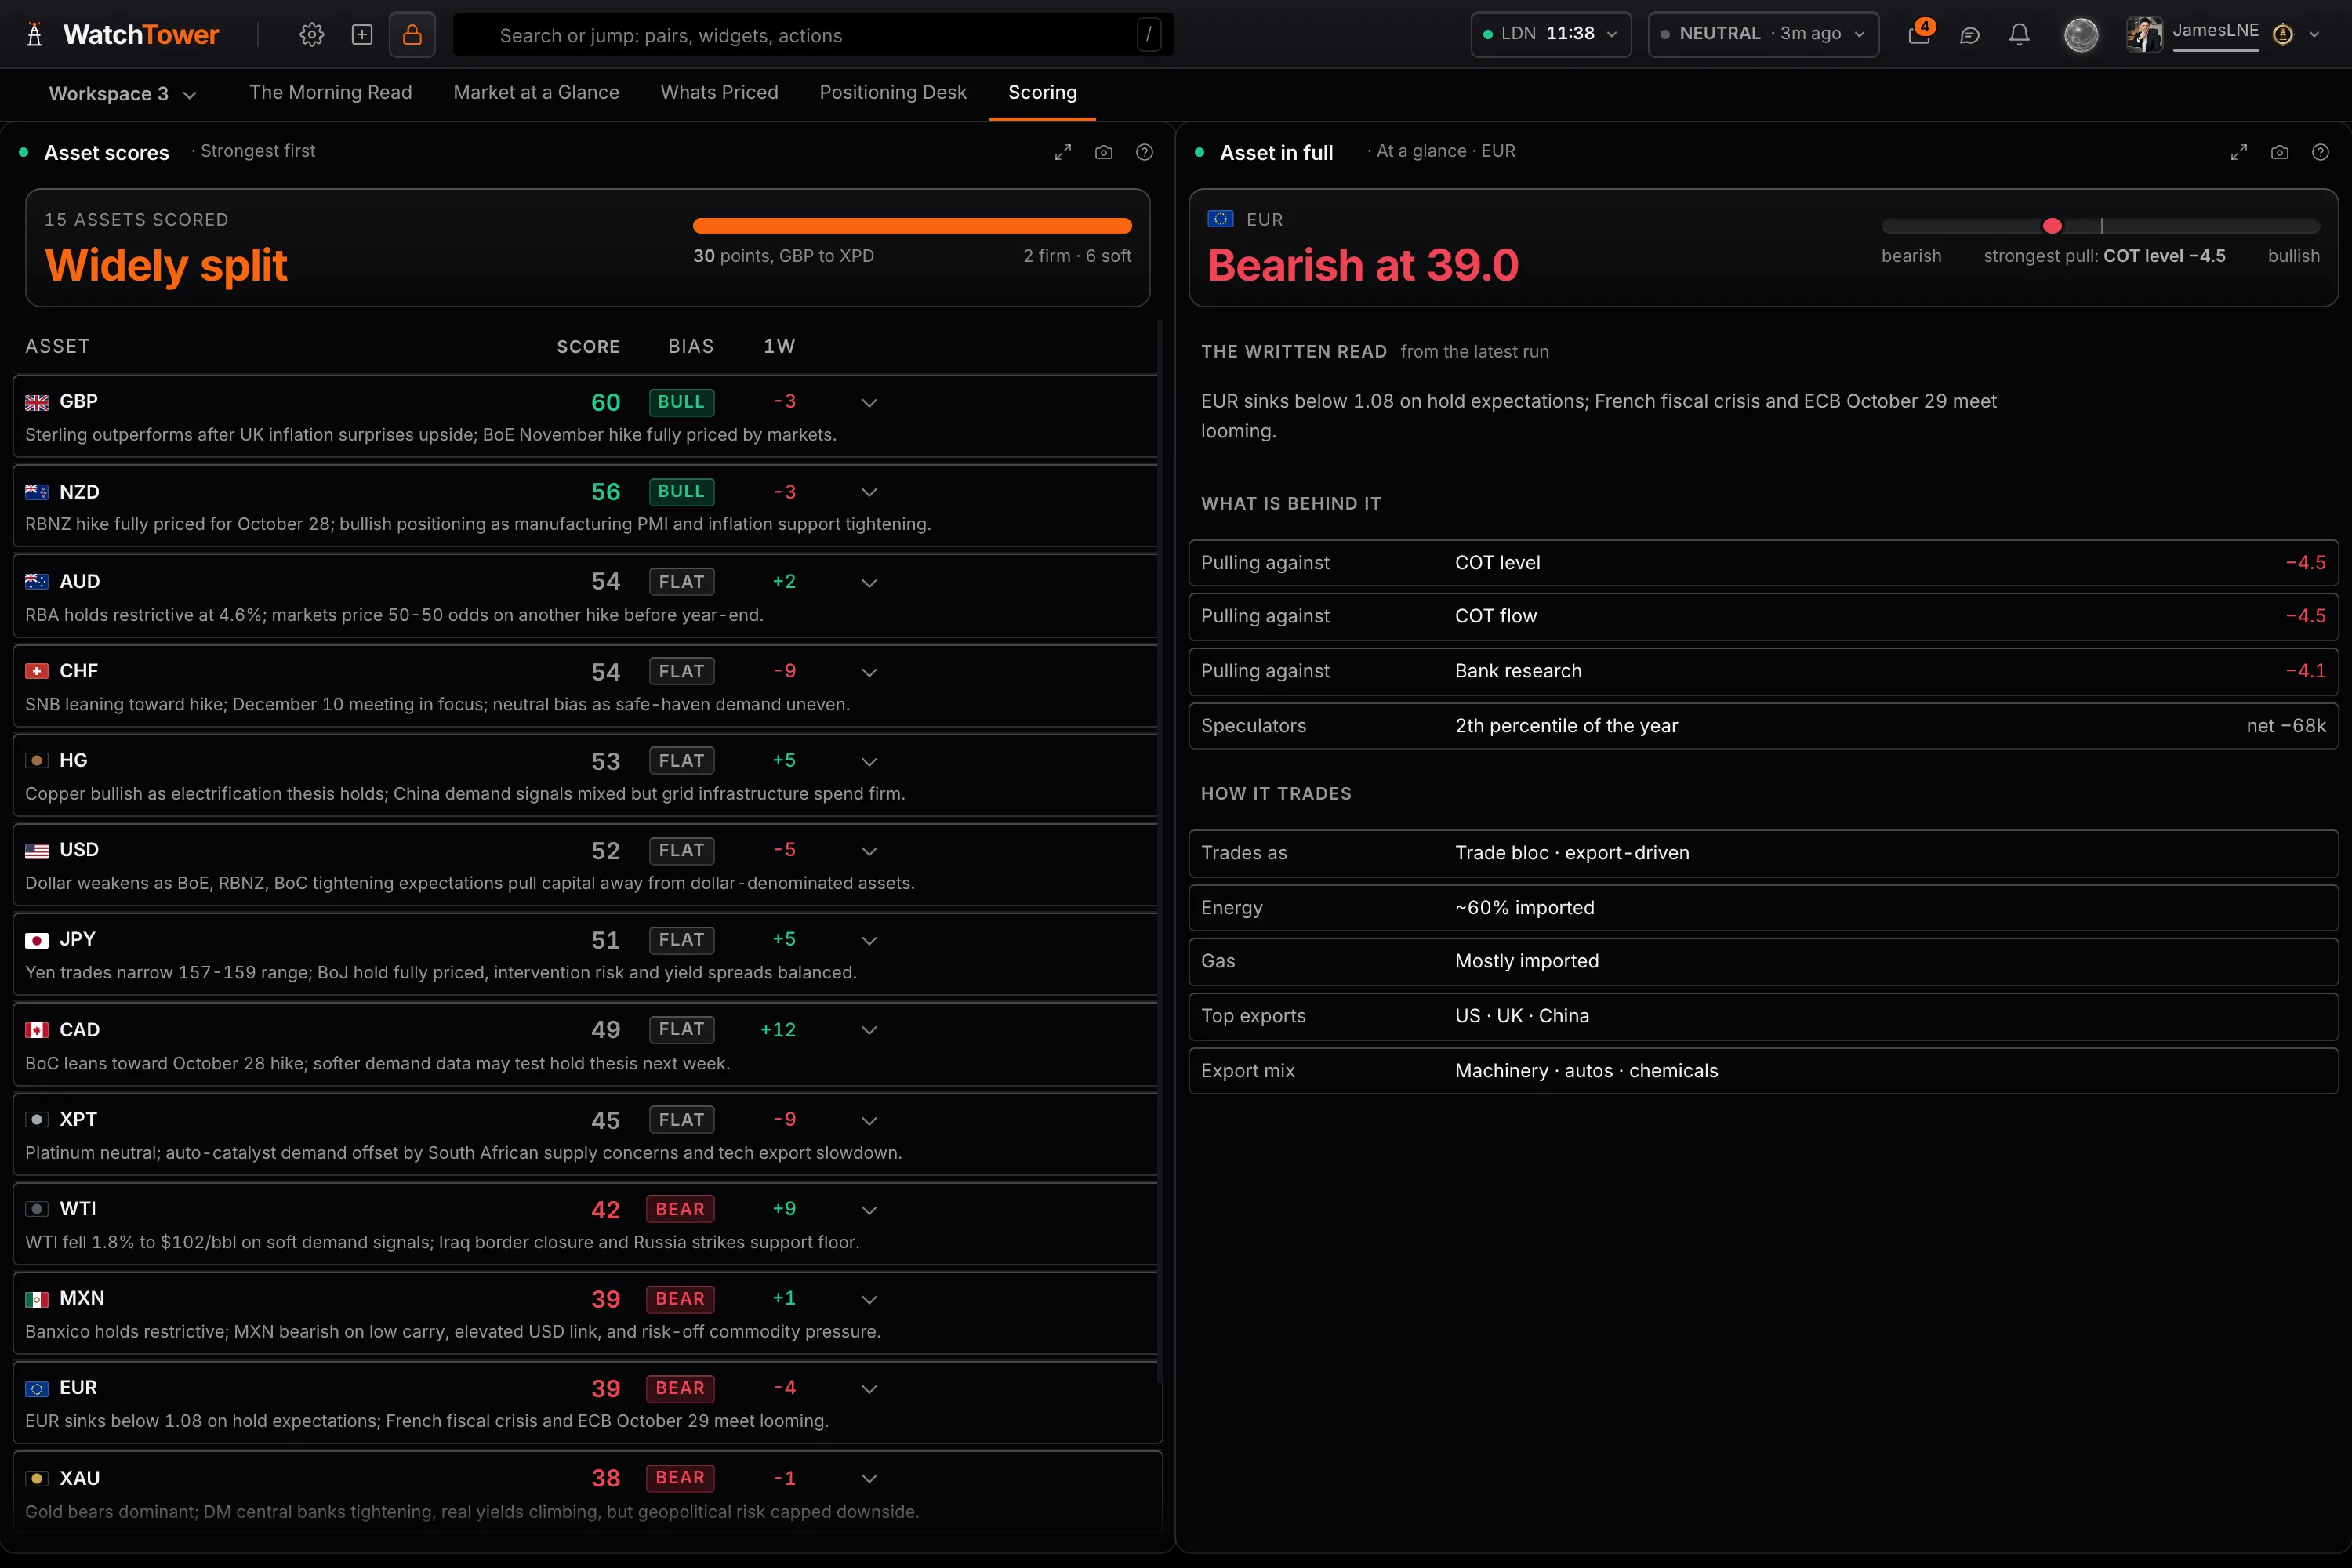Screen dimensions: 2352x1568
Task: Click the BEAR badge on MXN row
Action: pyautogui.click(x=680, y=1299)
